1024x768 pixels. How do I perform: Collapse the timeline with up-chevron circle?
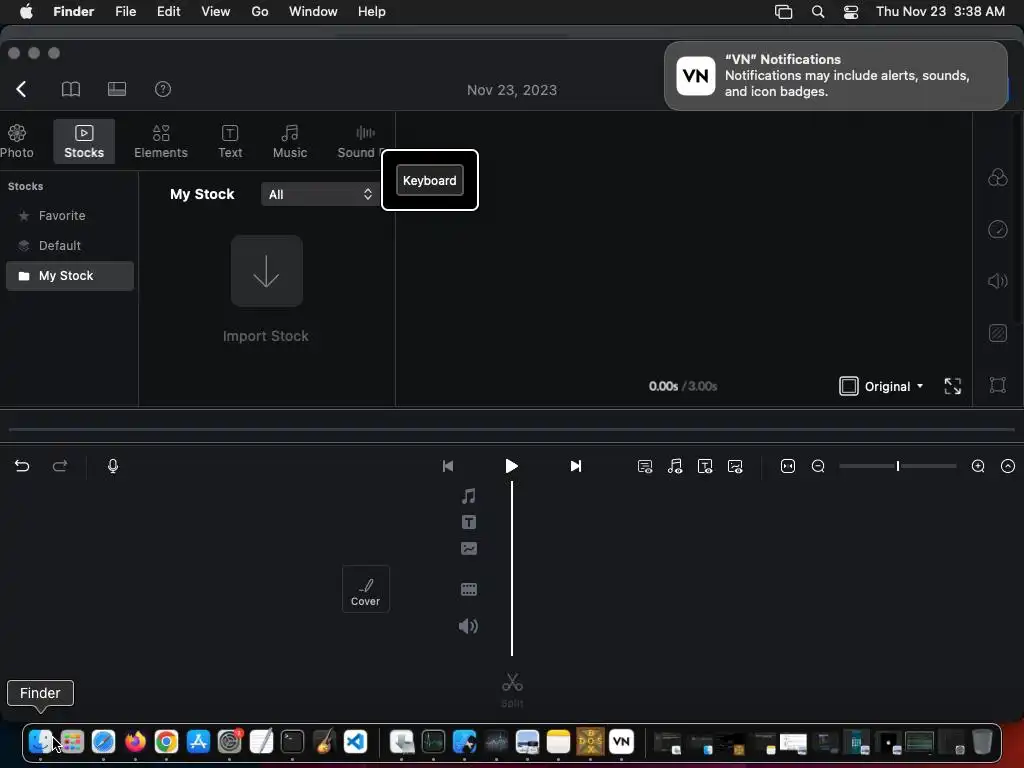[1008, 466]
